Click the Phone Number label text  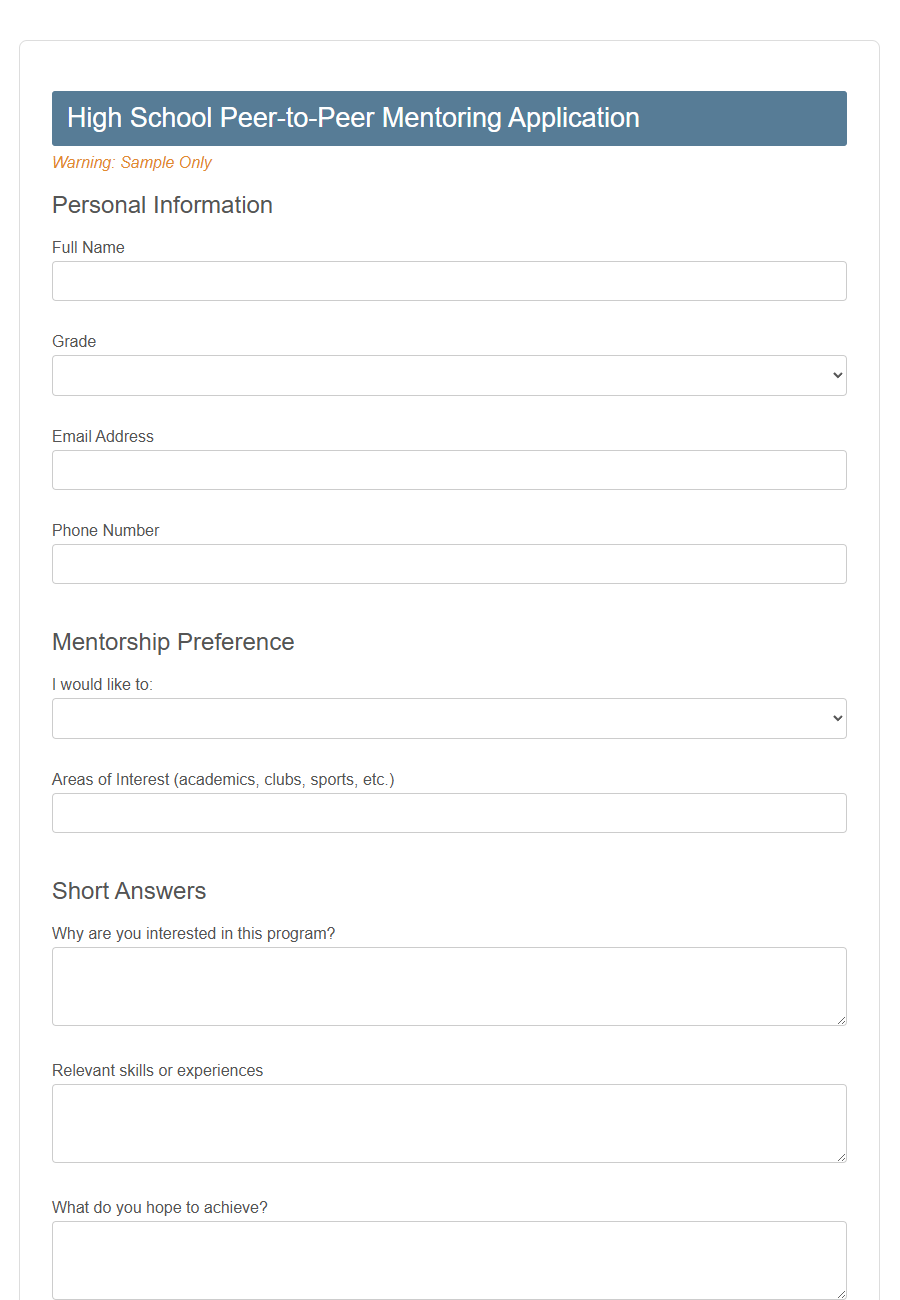point(105,530)
